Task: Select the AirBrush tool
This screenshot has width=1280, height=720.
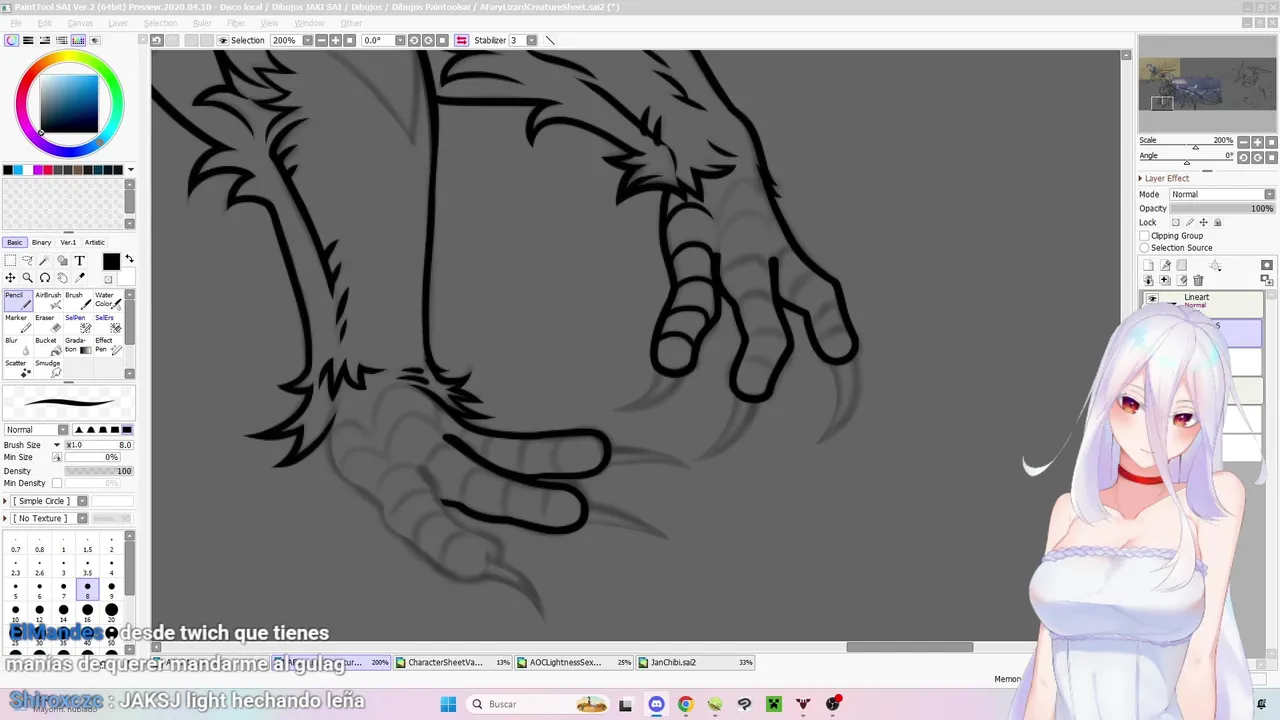Action: point(49,300)
